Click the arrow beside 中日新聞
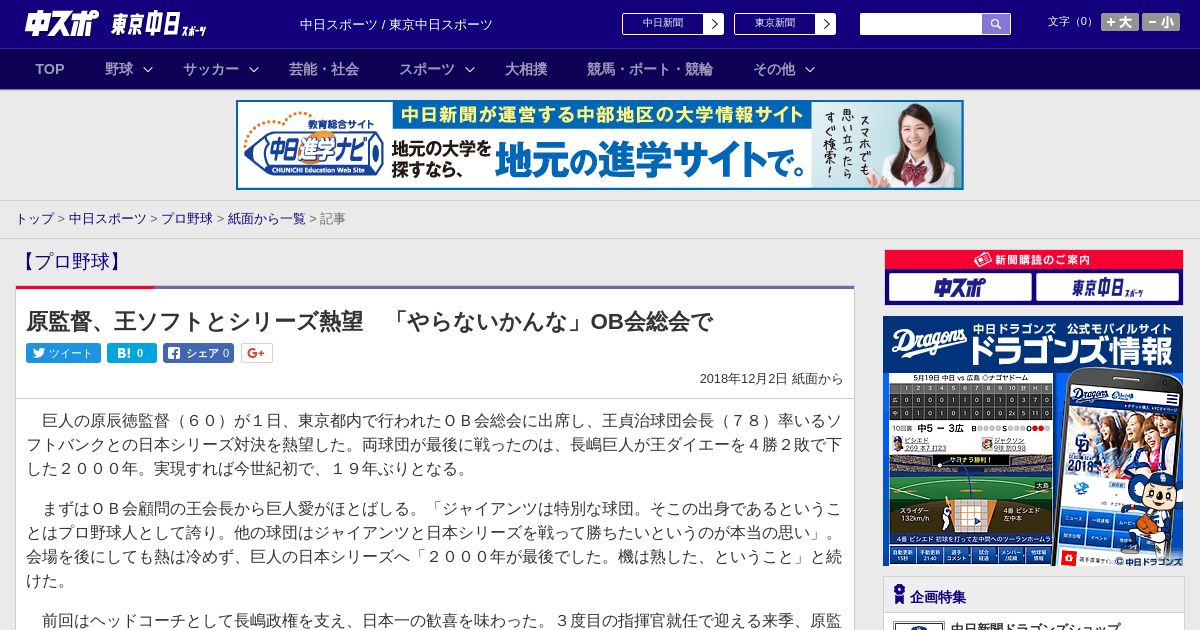Screen dimensions: 1200x630 pos(713,24)
